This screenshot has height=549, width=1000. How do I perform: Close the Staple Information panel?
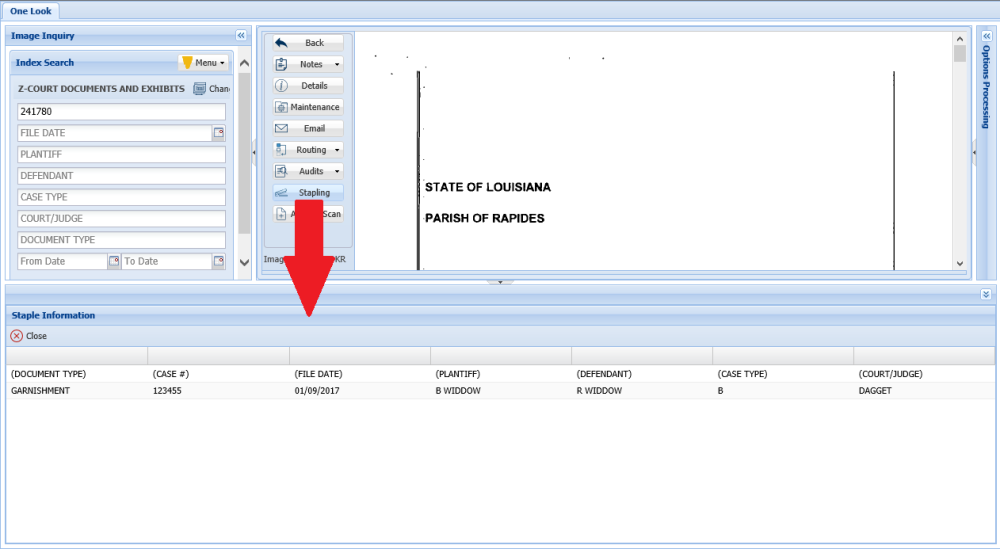coord(29,336)
